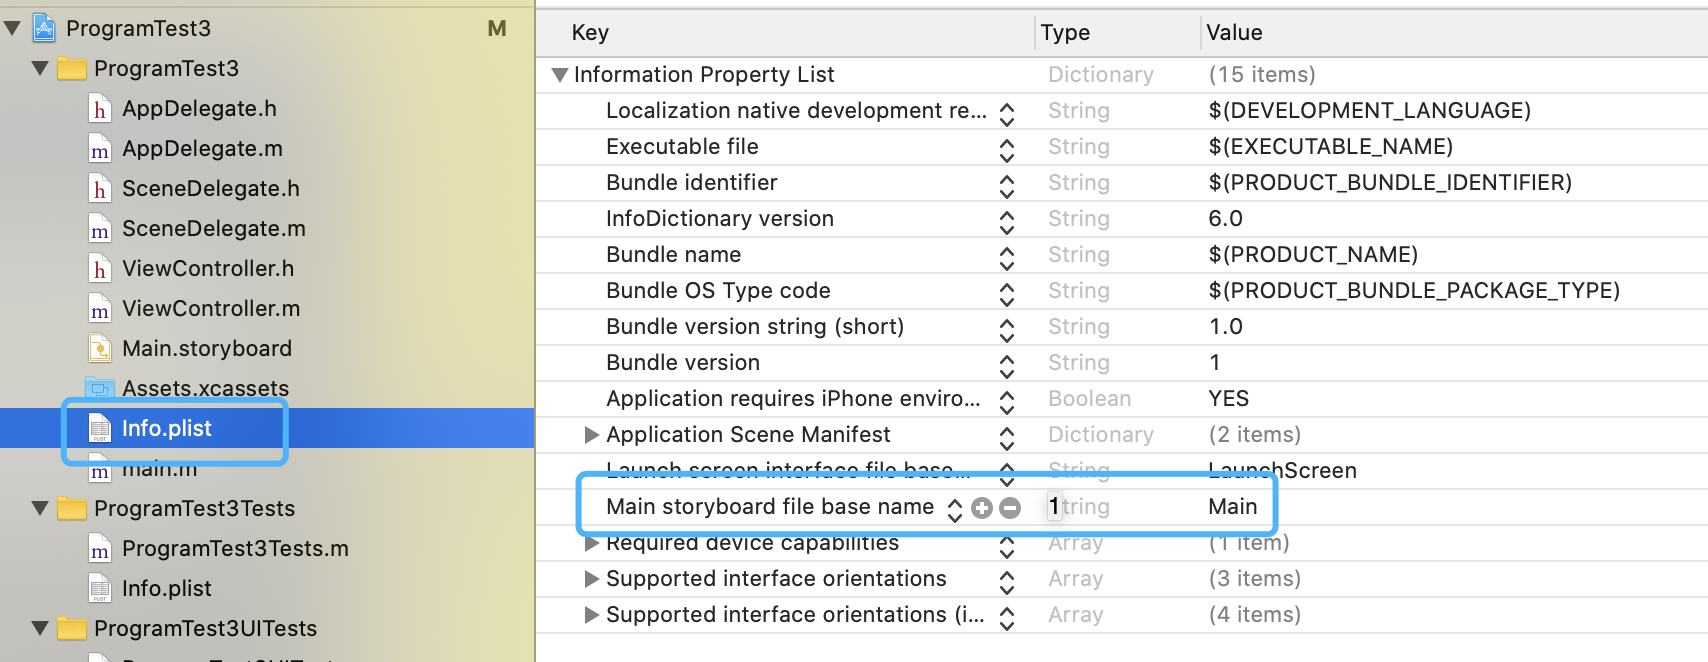Open key picker for Bundle identifier row
Screen dimensions: 1708x662
click(1007, 184)
